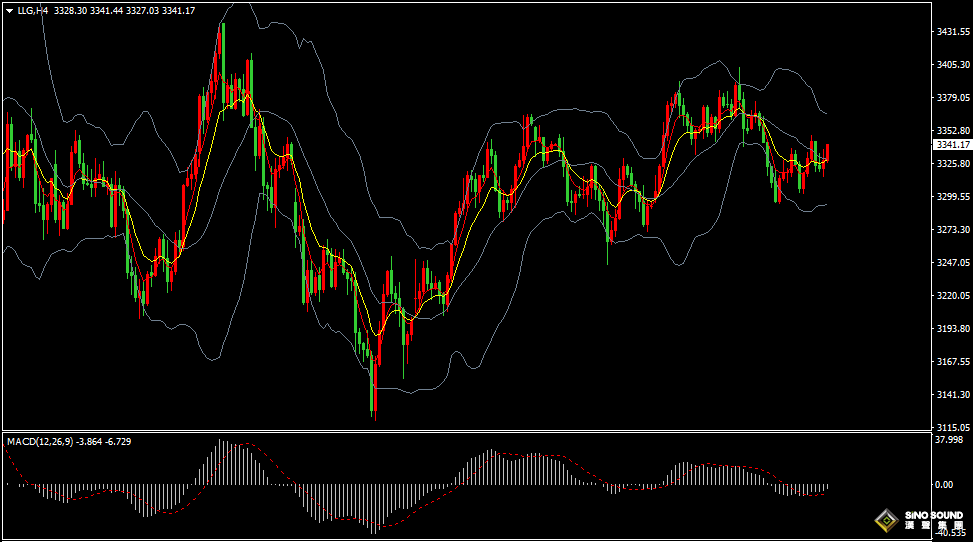
Task: Click the 3220.05 price axis label
Action: click(x=951, y=296)
